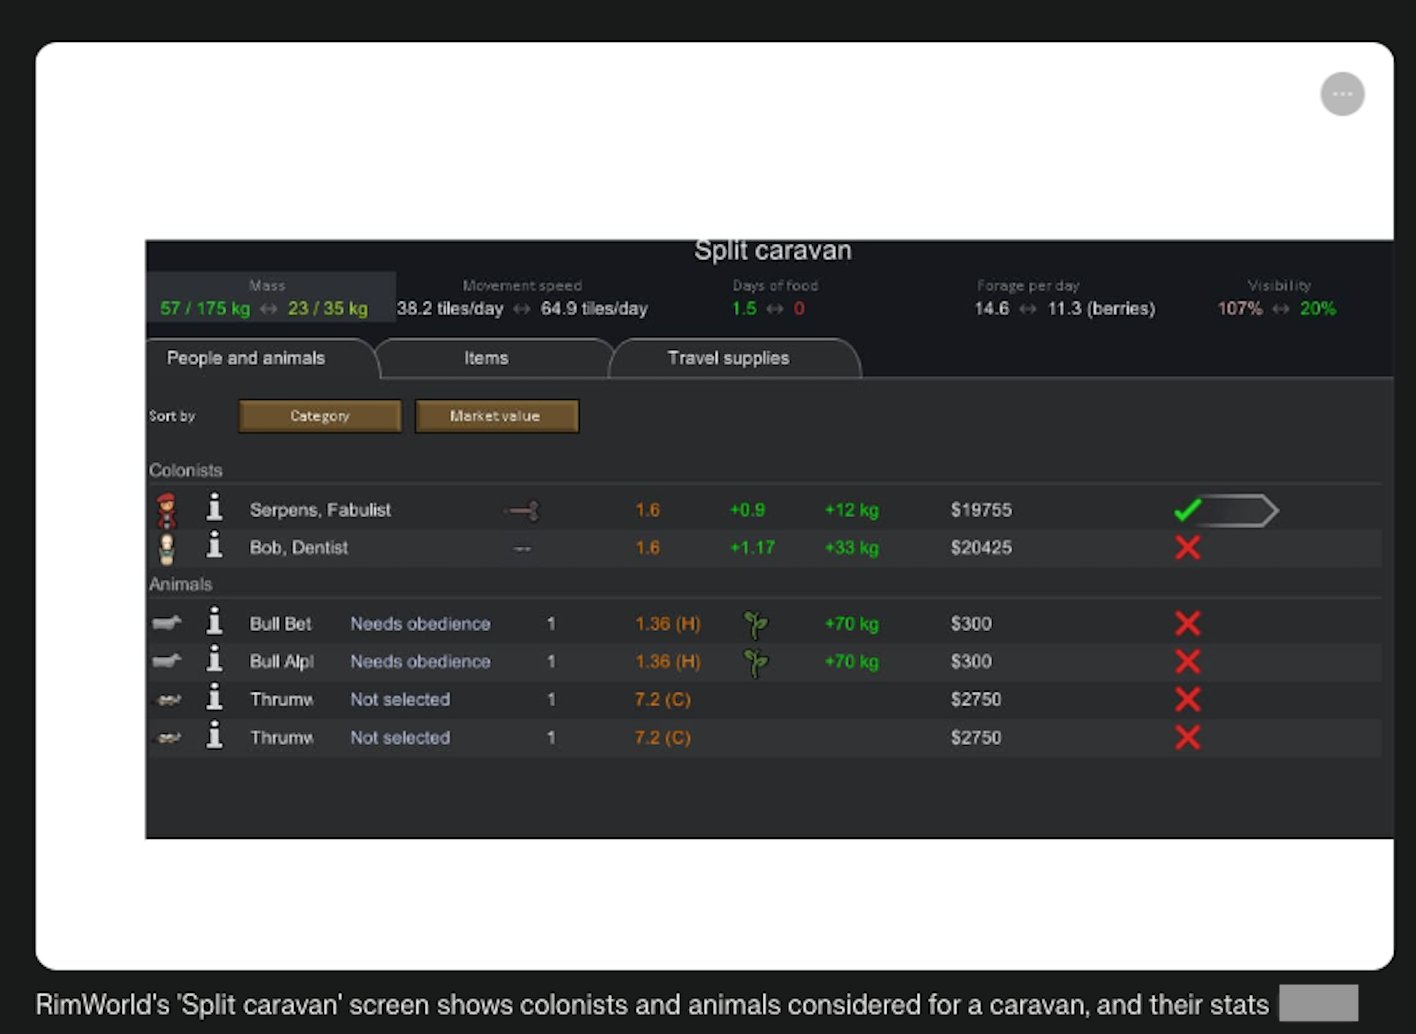
Task: Click Bull Alpl animal icon
Action: click(167, 661)
